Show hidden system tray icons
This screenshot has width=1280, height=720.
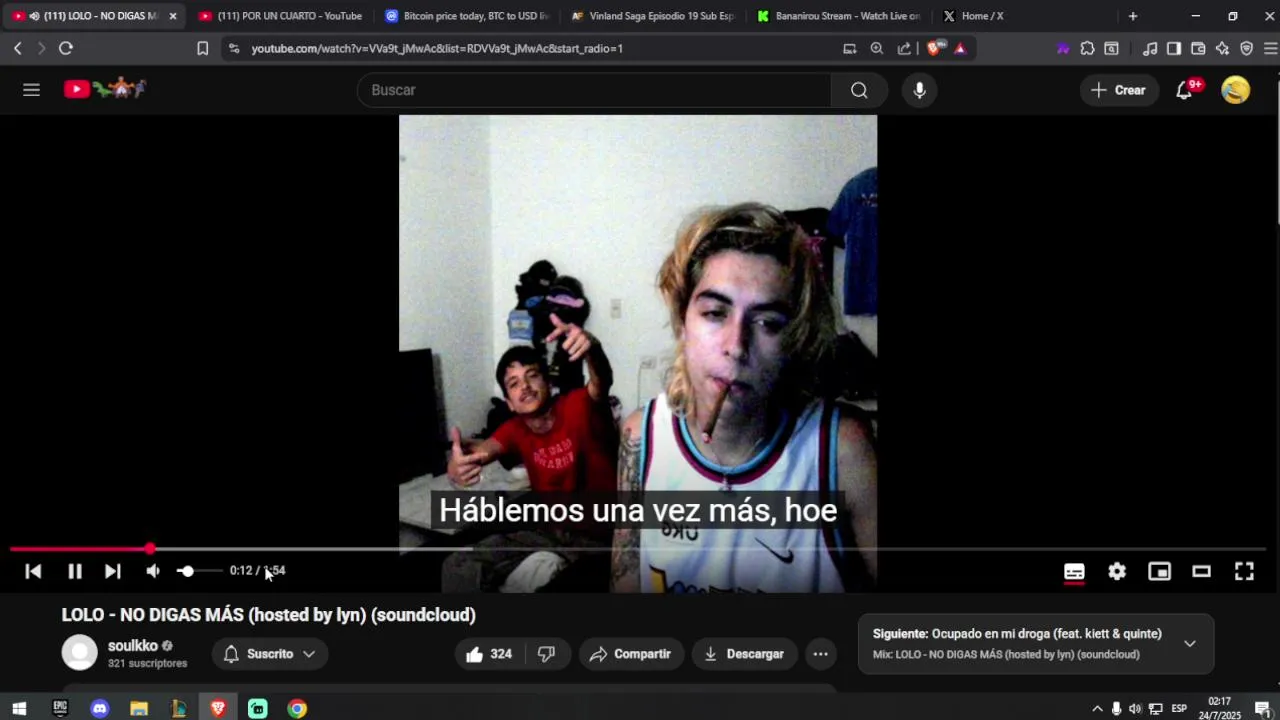click(x=1097, y=709)
